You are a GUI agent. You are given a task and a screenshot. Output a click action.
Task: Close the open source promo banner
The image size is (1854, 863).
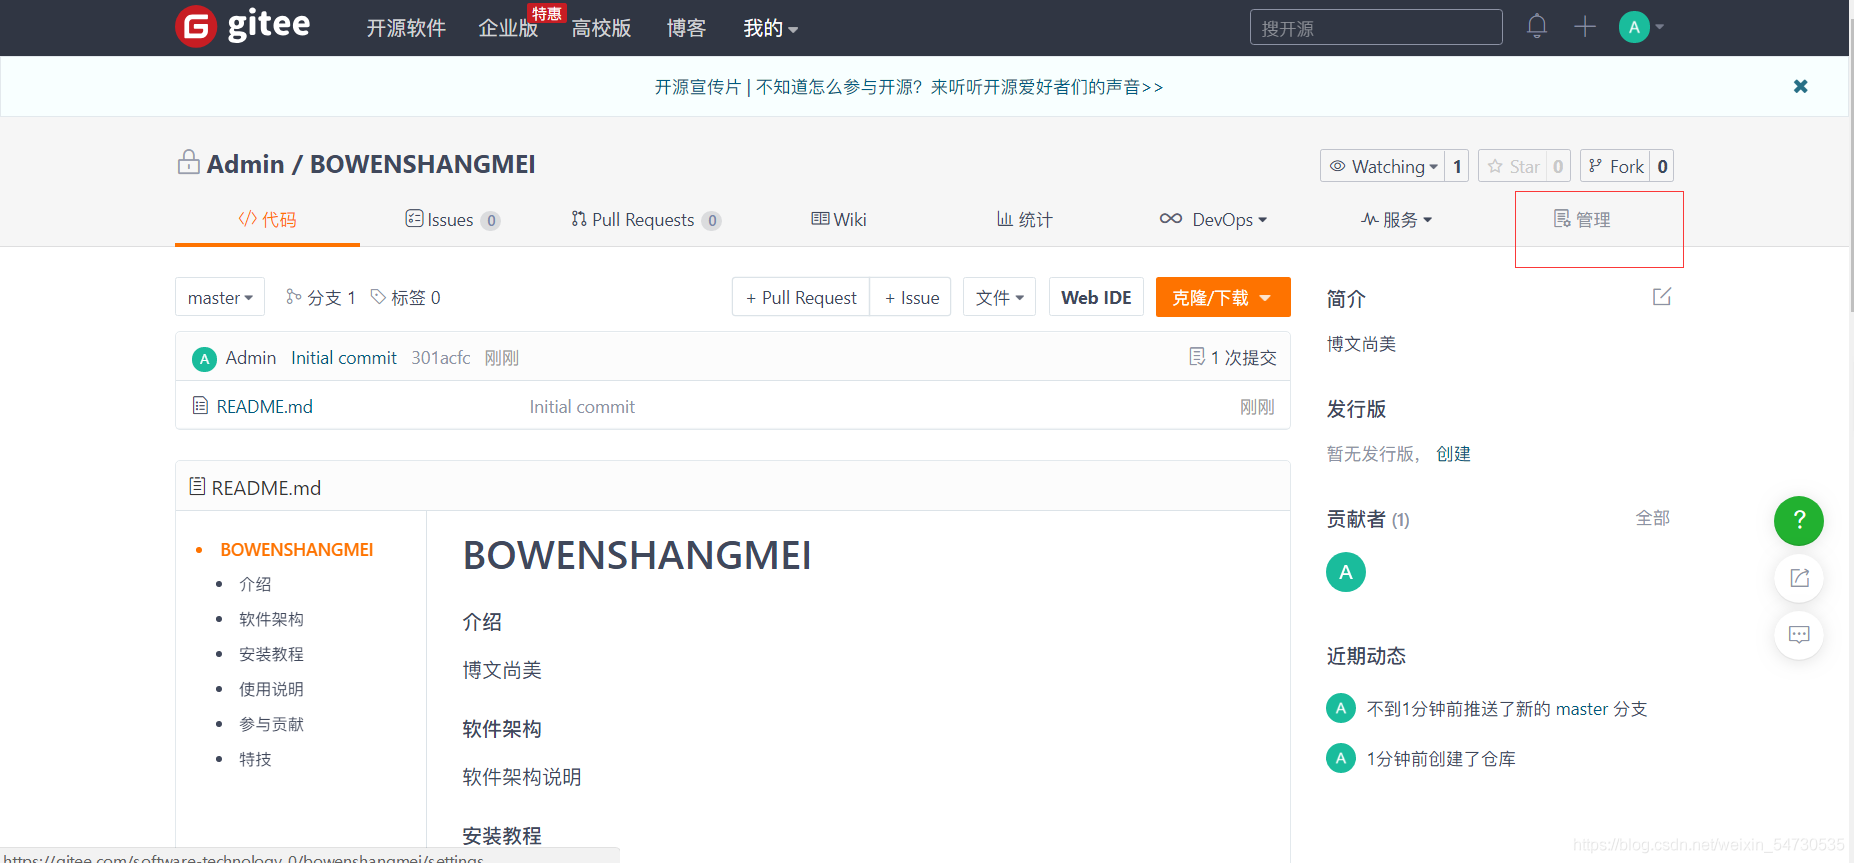(1800, 86)
